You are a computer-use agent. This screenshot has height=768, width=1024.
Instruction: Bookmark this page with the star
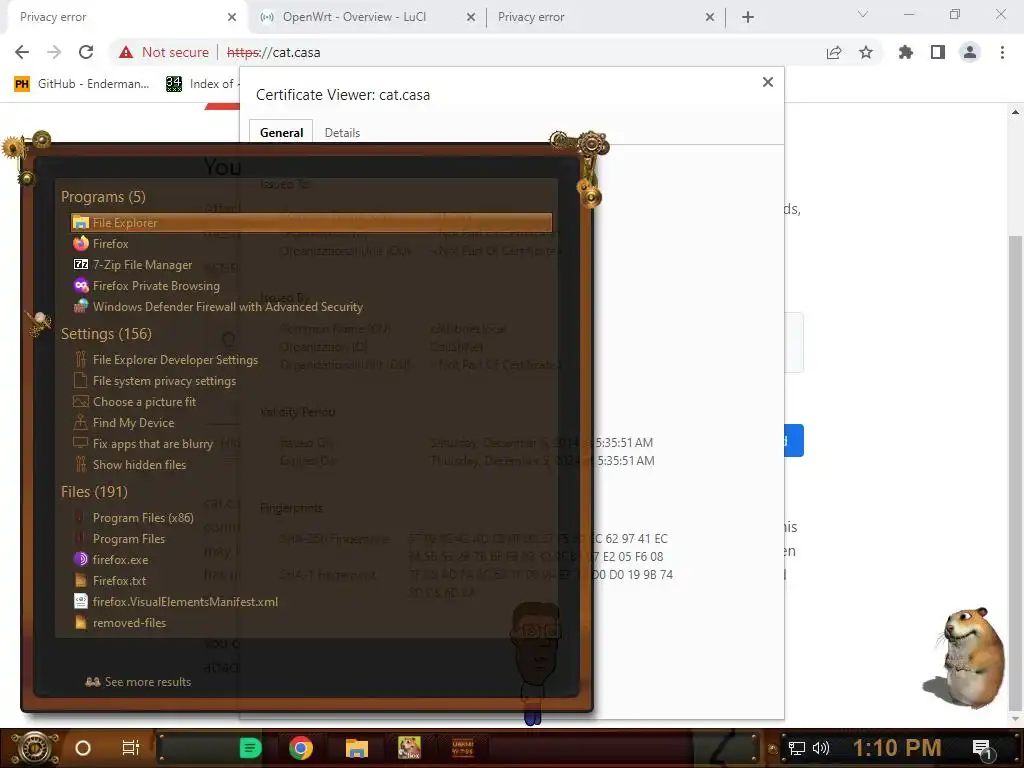(x=866, y=52)
